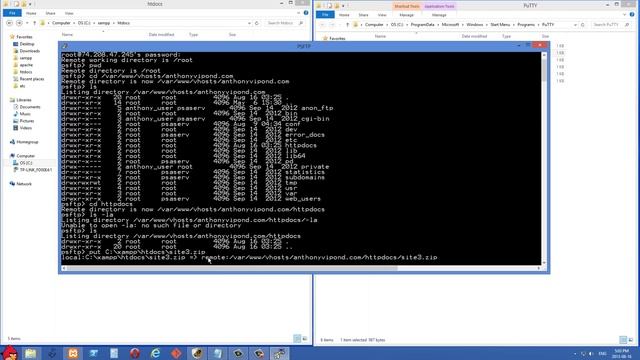Select TP-LINK network drive in navigation pane

36,170
